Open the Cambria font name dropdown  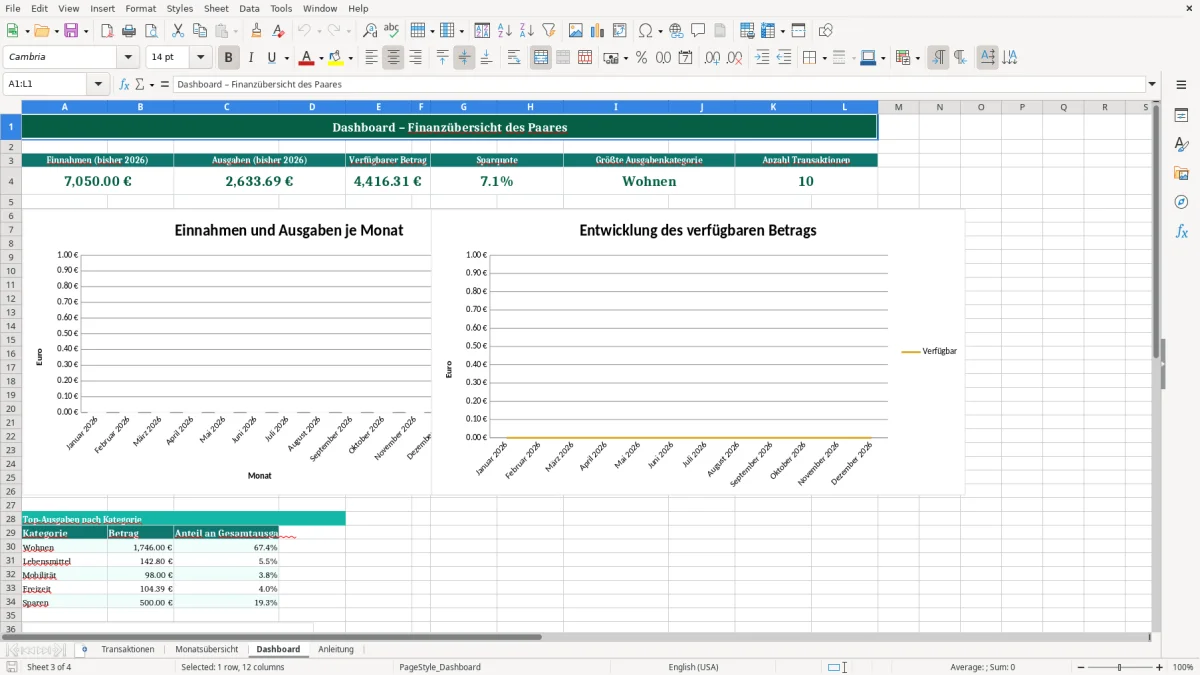click(128, 58)
